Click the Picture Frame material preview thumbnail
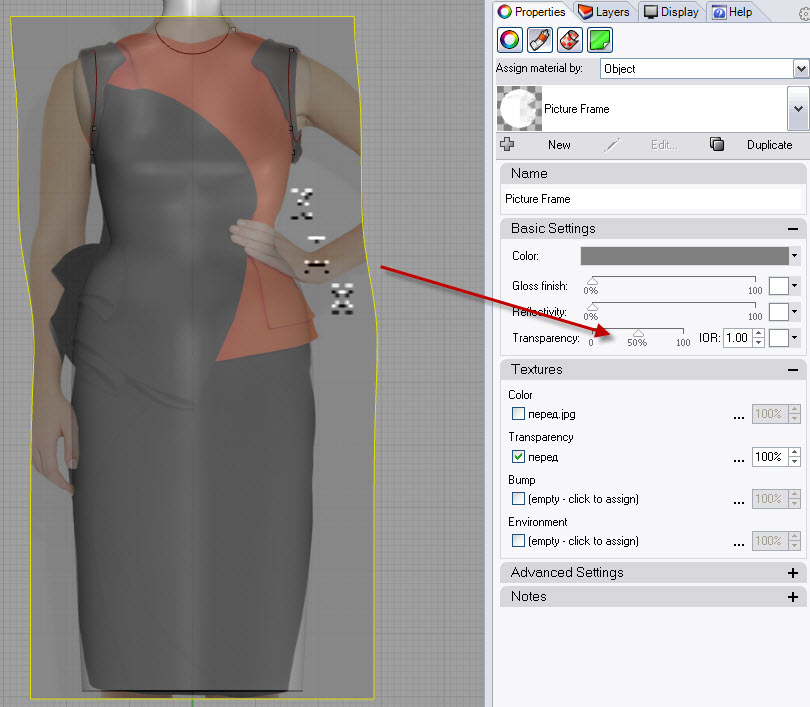Viewport: 810px width, 707px height. pyautogui.click(x=518, y=108)
